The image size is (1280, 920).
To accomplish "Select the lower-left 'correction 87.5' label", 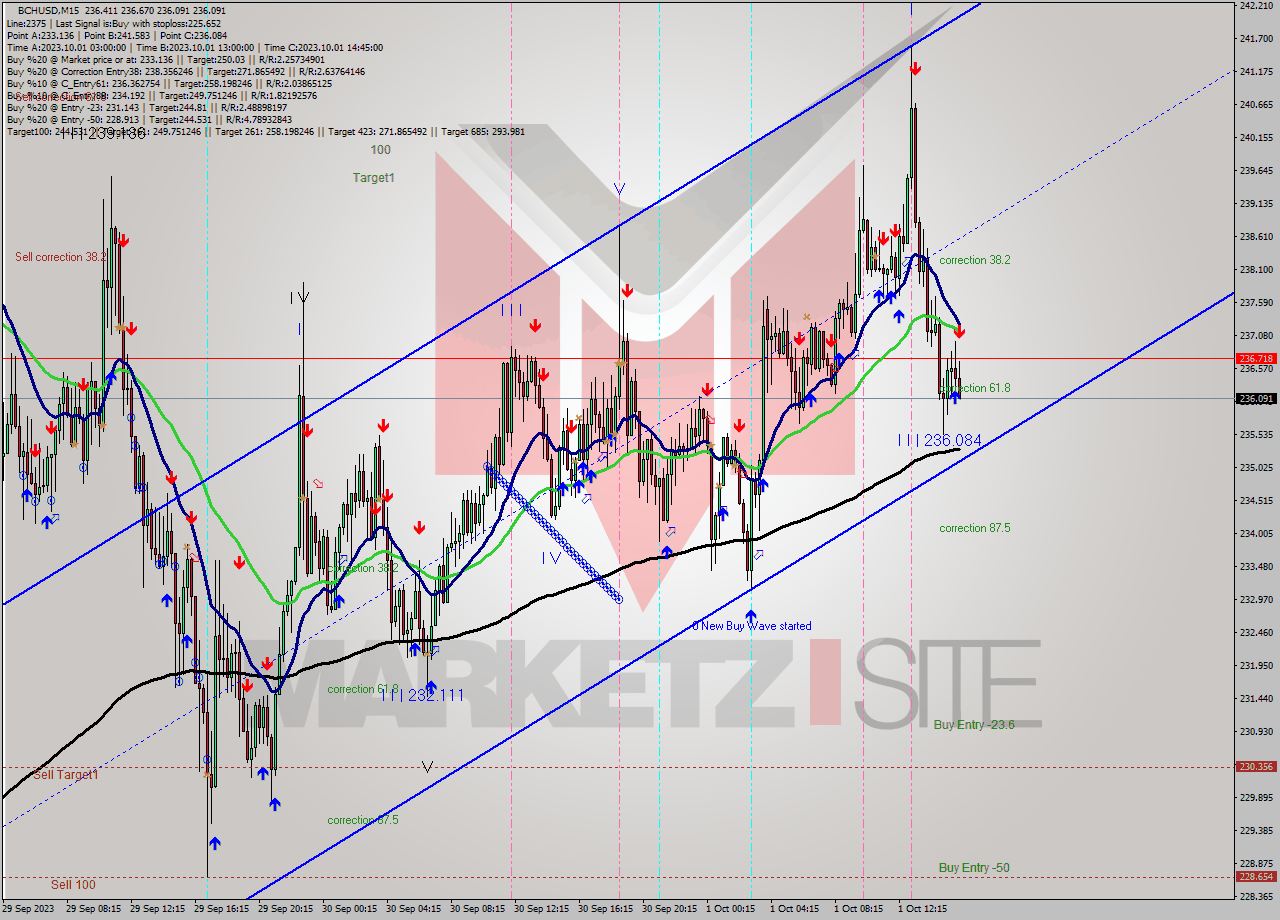I will [x=363, y=820].
